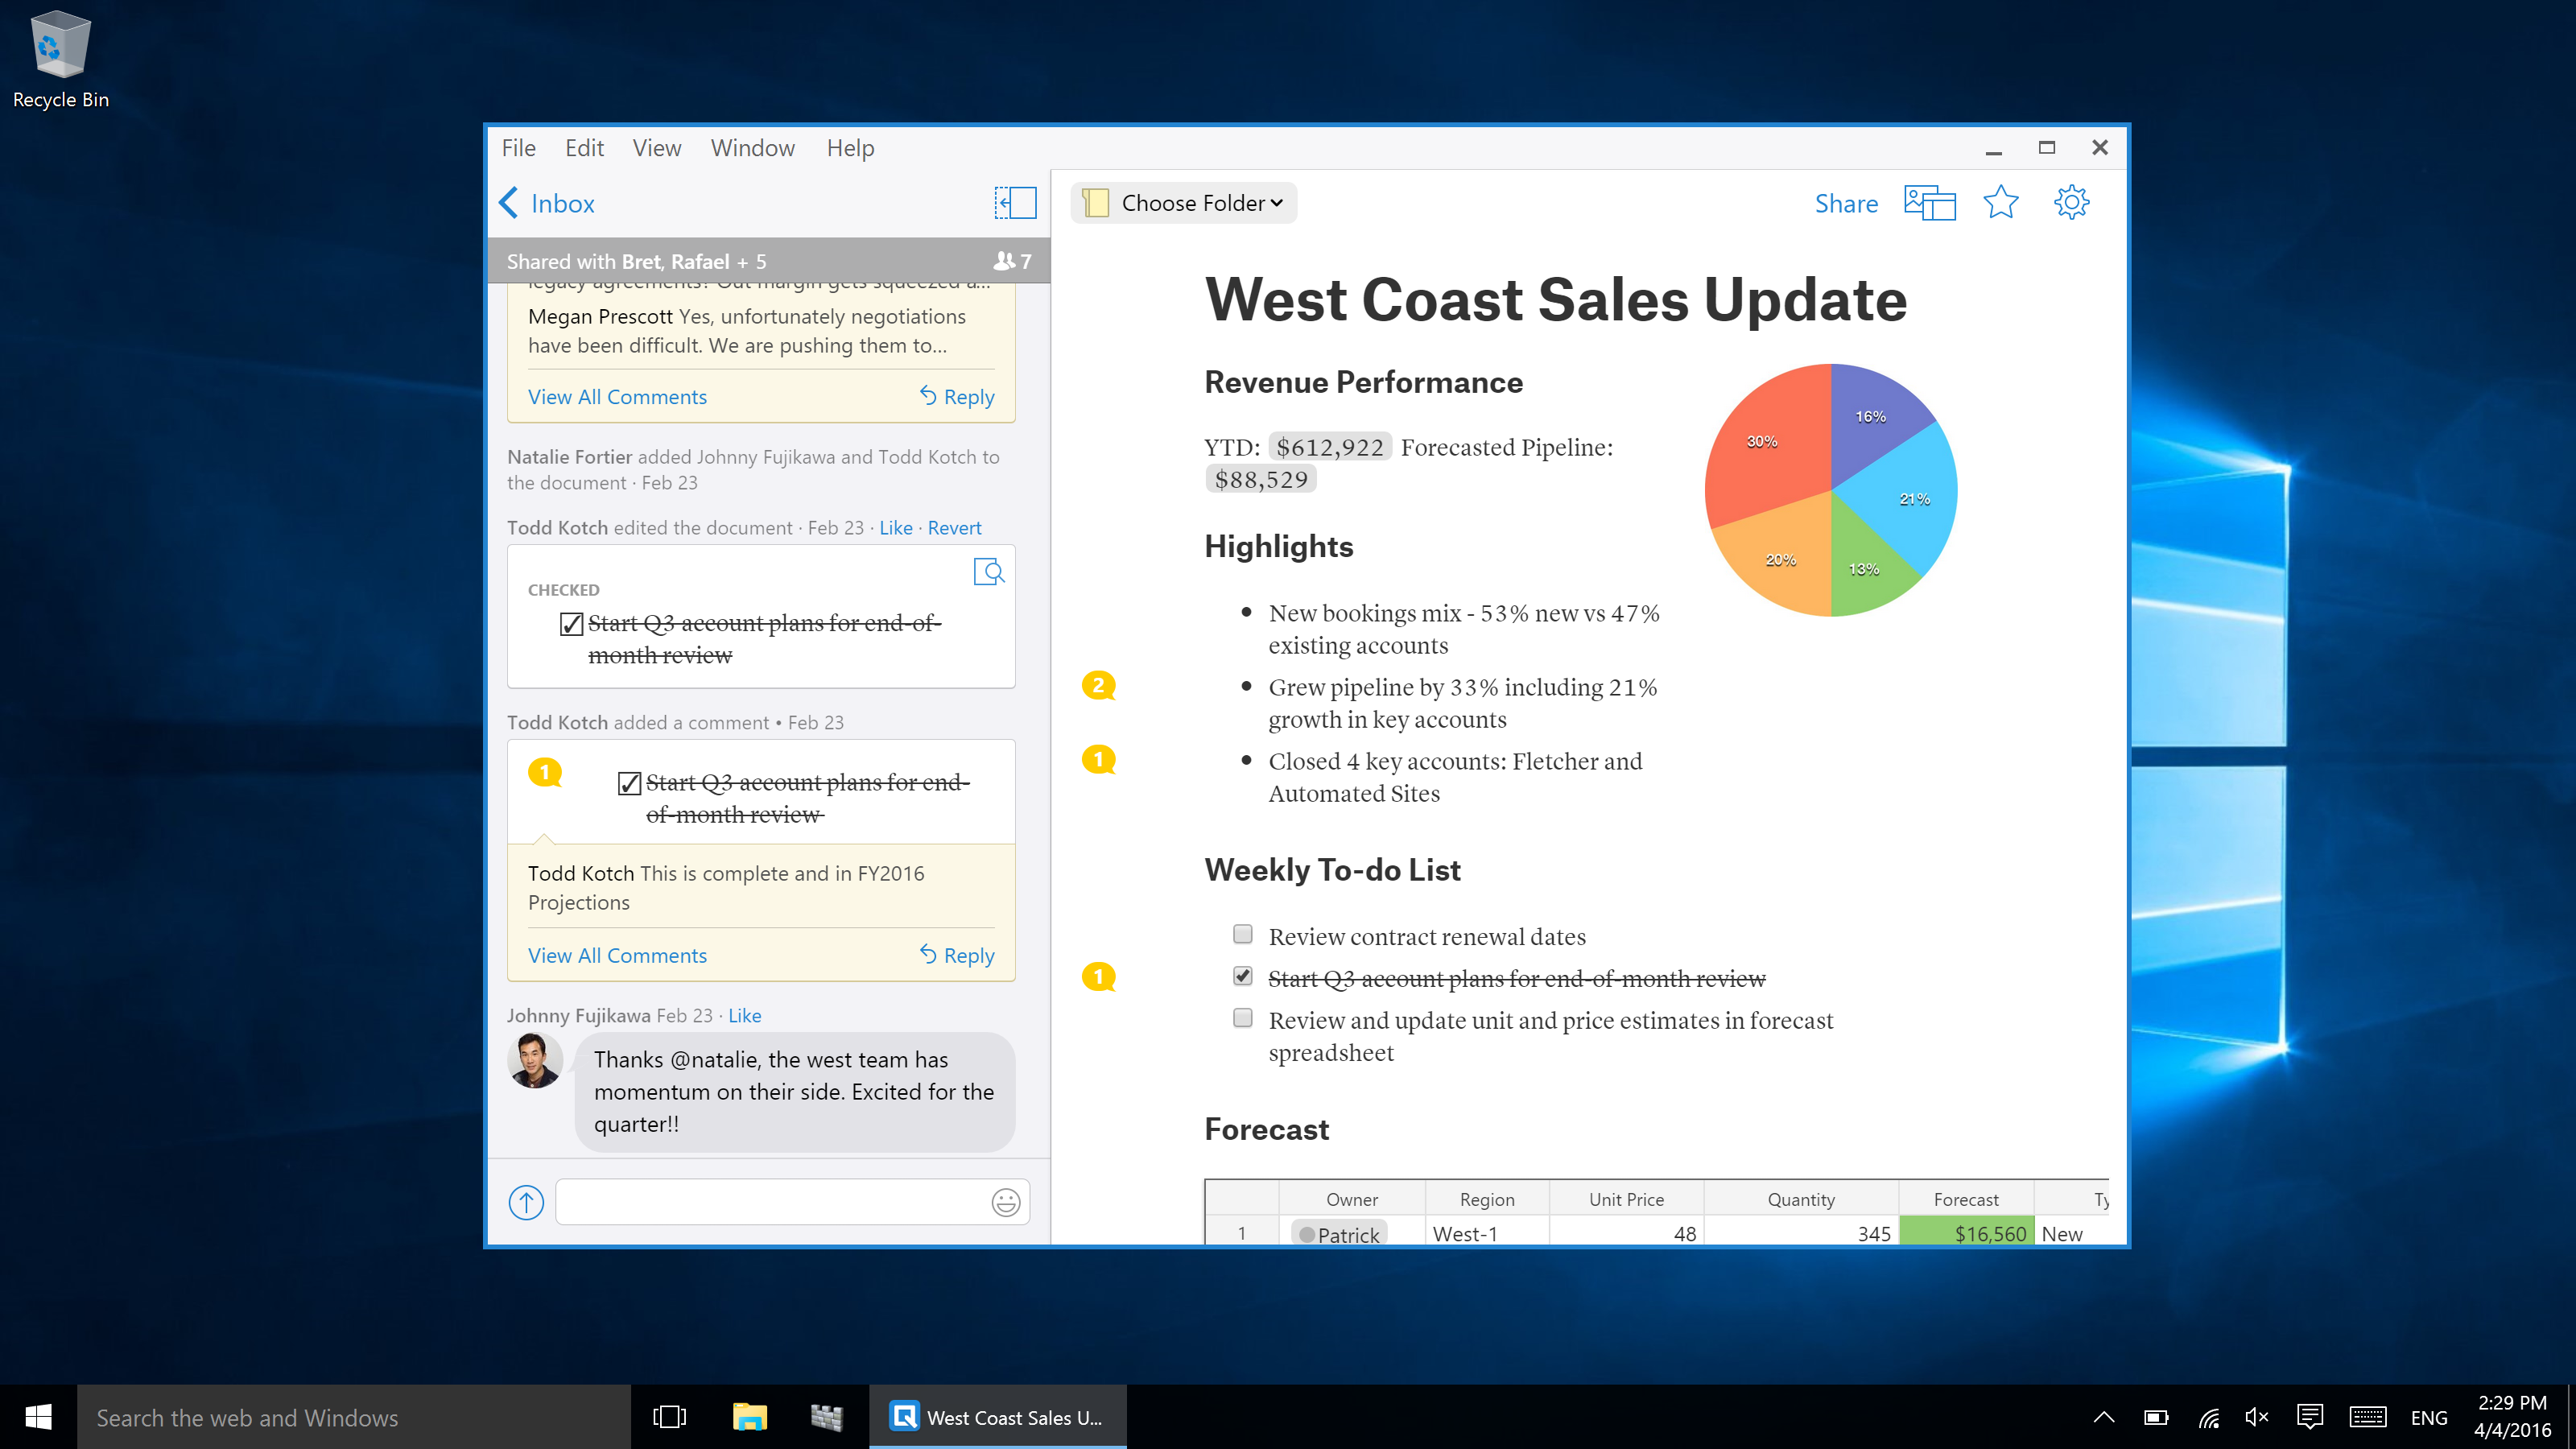The width and height of the screenshot is (2576, 1449).
Task: Open the document settings gear
Action: click(2071, 203)
